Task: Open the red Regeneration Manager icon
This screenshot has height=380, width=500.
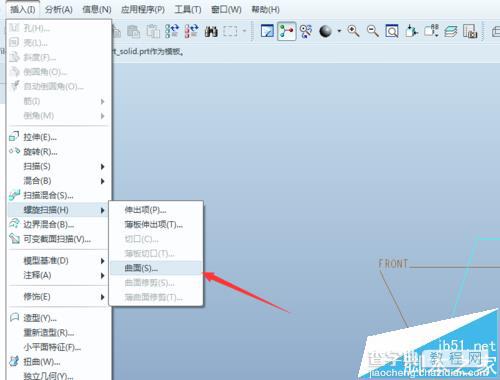Action: (192, 31)
